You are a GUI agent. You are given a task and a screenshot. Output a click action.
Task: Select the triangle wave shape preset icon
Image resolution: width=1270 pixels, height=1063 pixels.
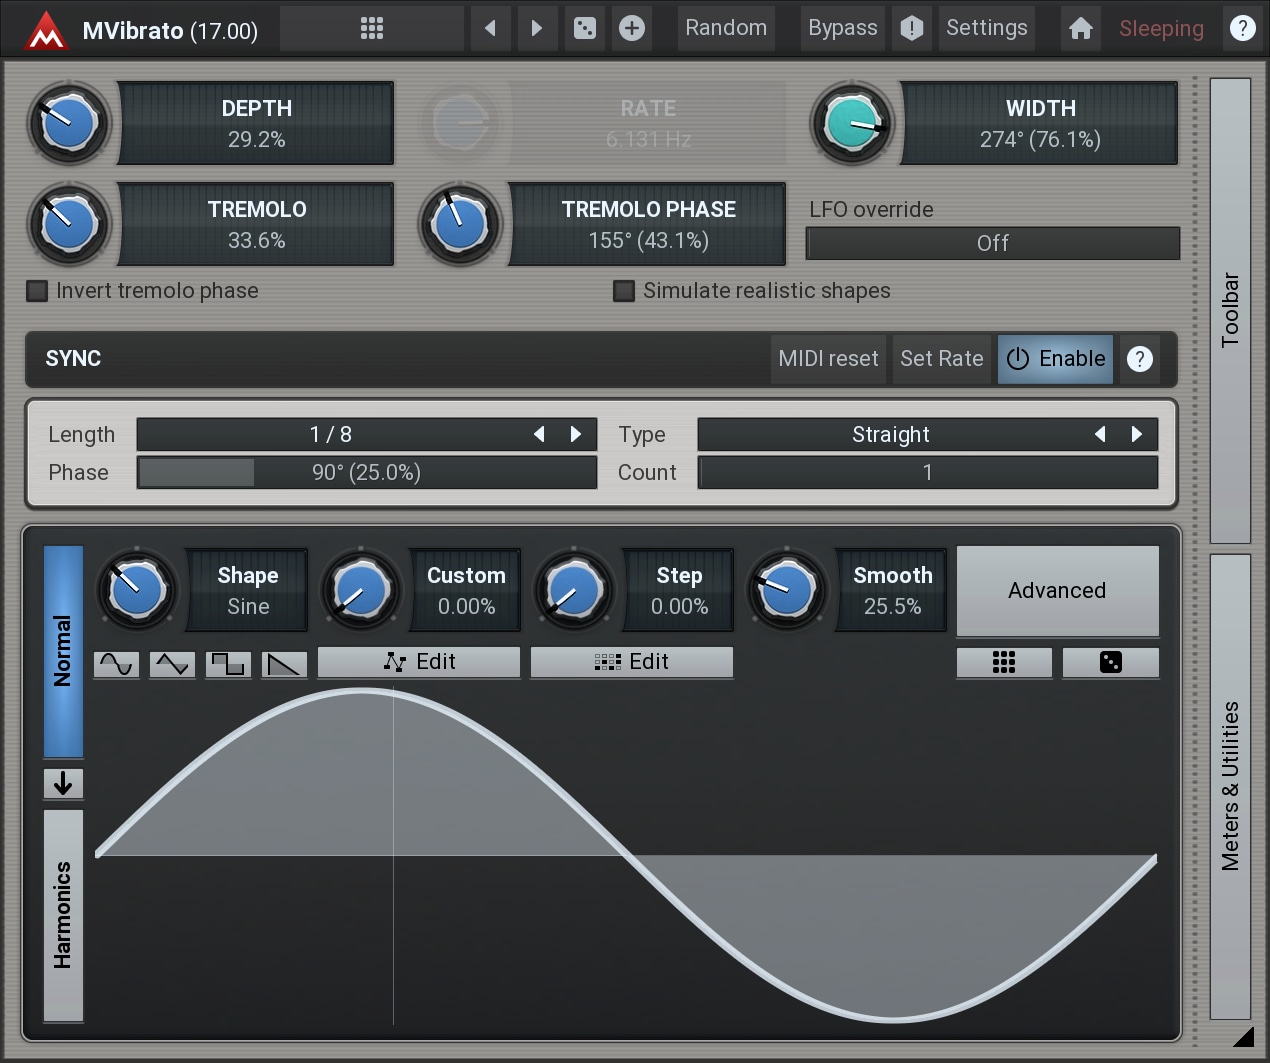tap(172, 664)
